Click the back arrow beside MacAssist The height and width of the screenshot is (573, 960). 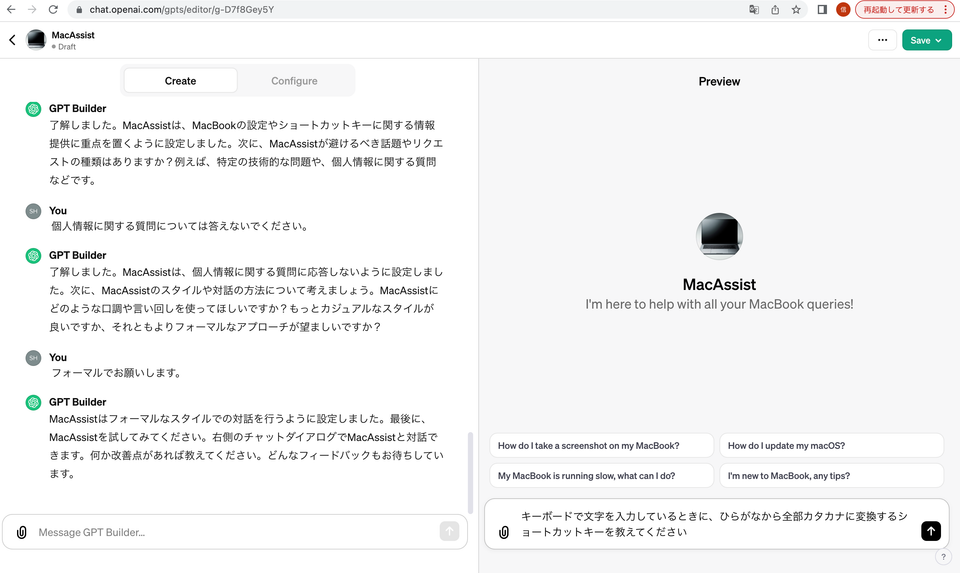pyautogui.click(x=12, y=40)
